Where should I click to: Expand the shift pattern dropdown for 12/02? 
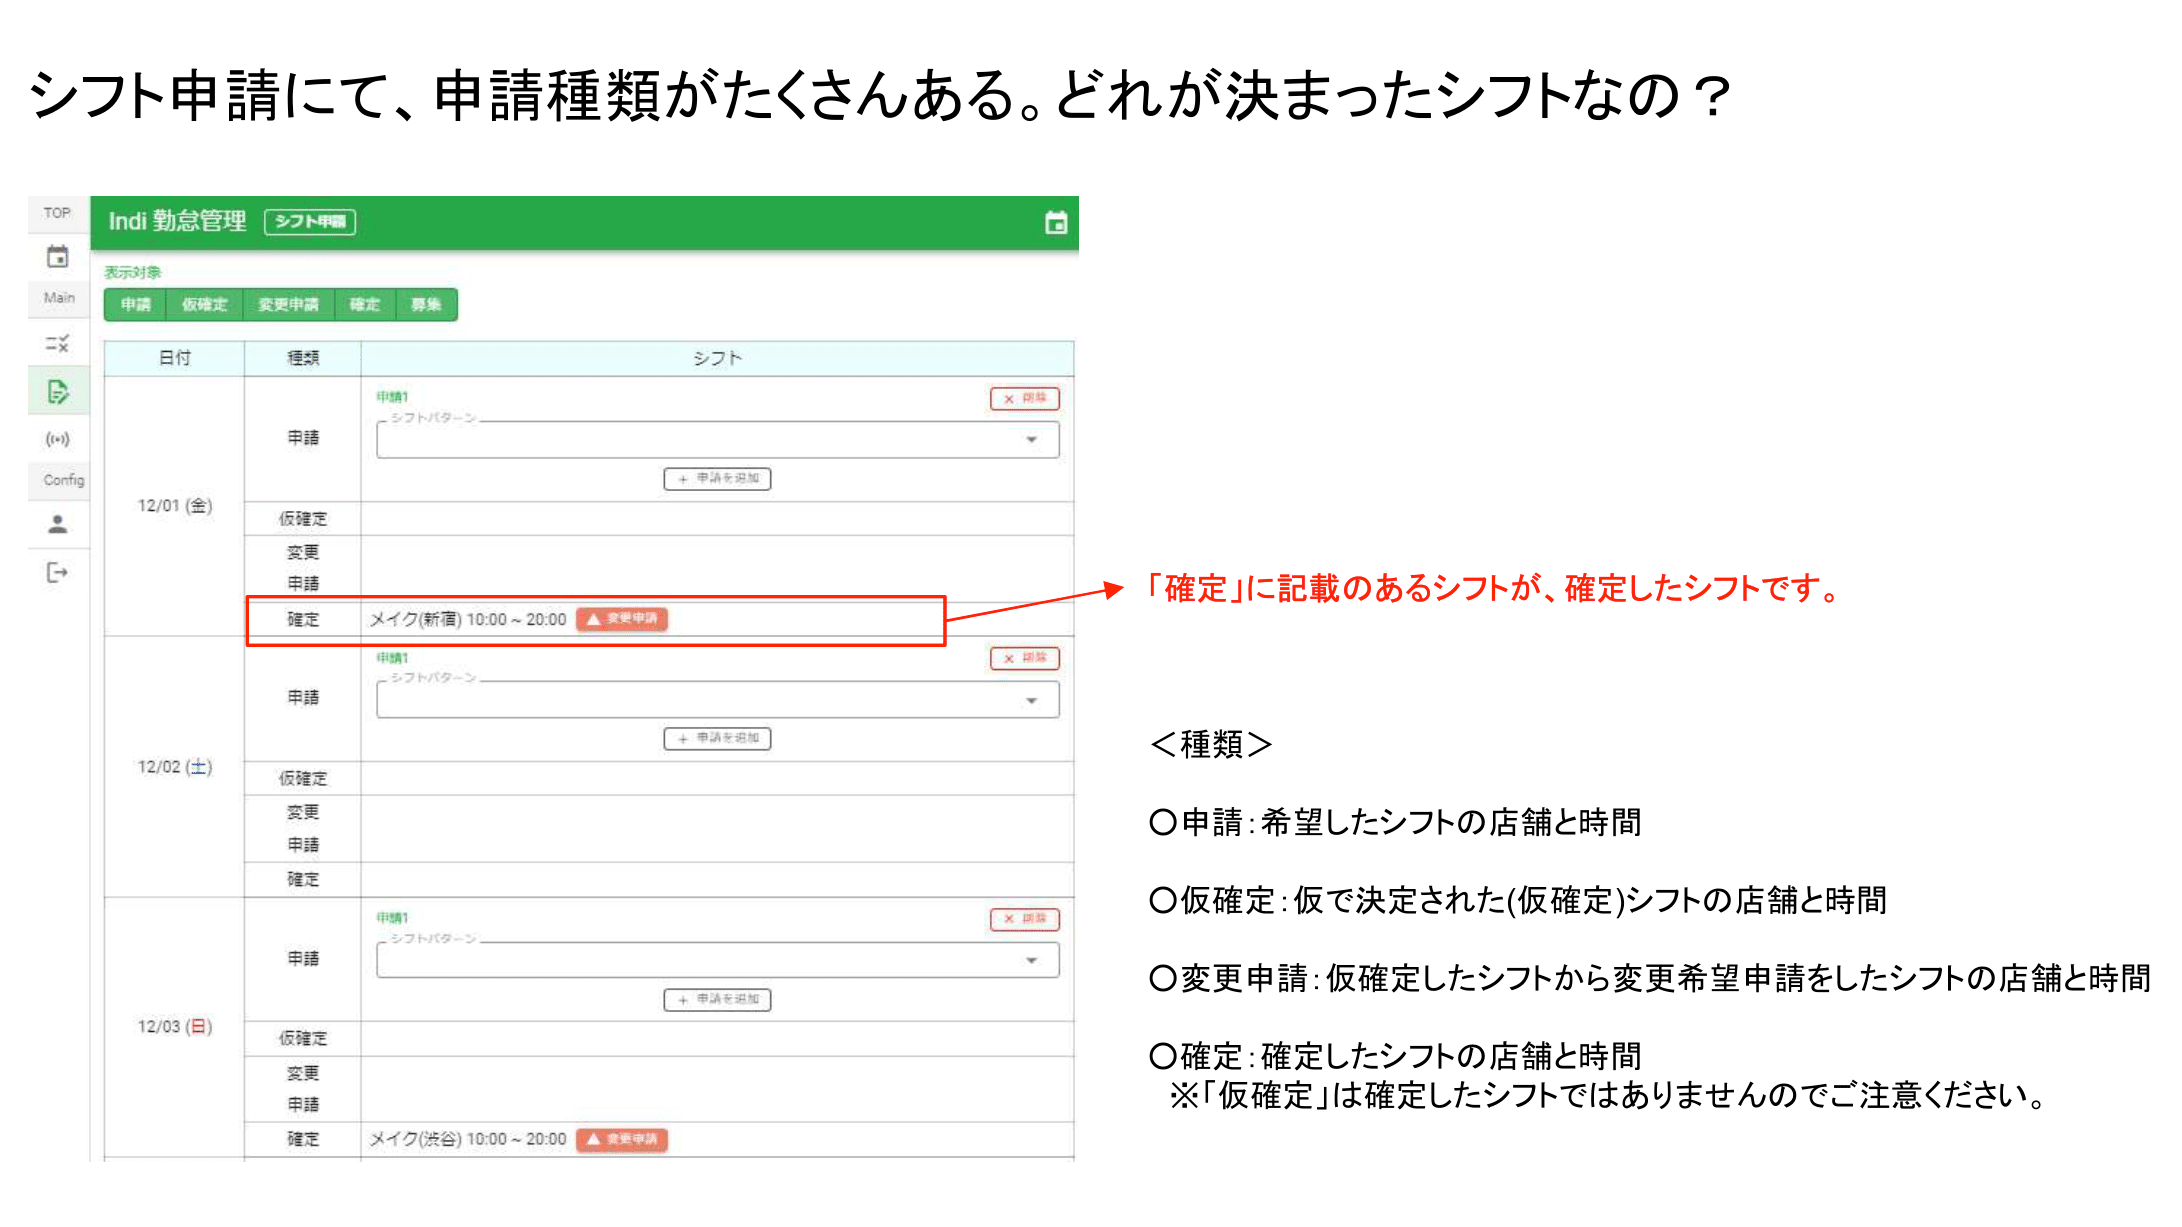pyautogui.click(x=717, y=700)
